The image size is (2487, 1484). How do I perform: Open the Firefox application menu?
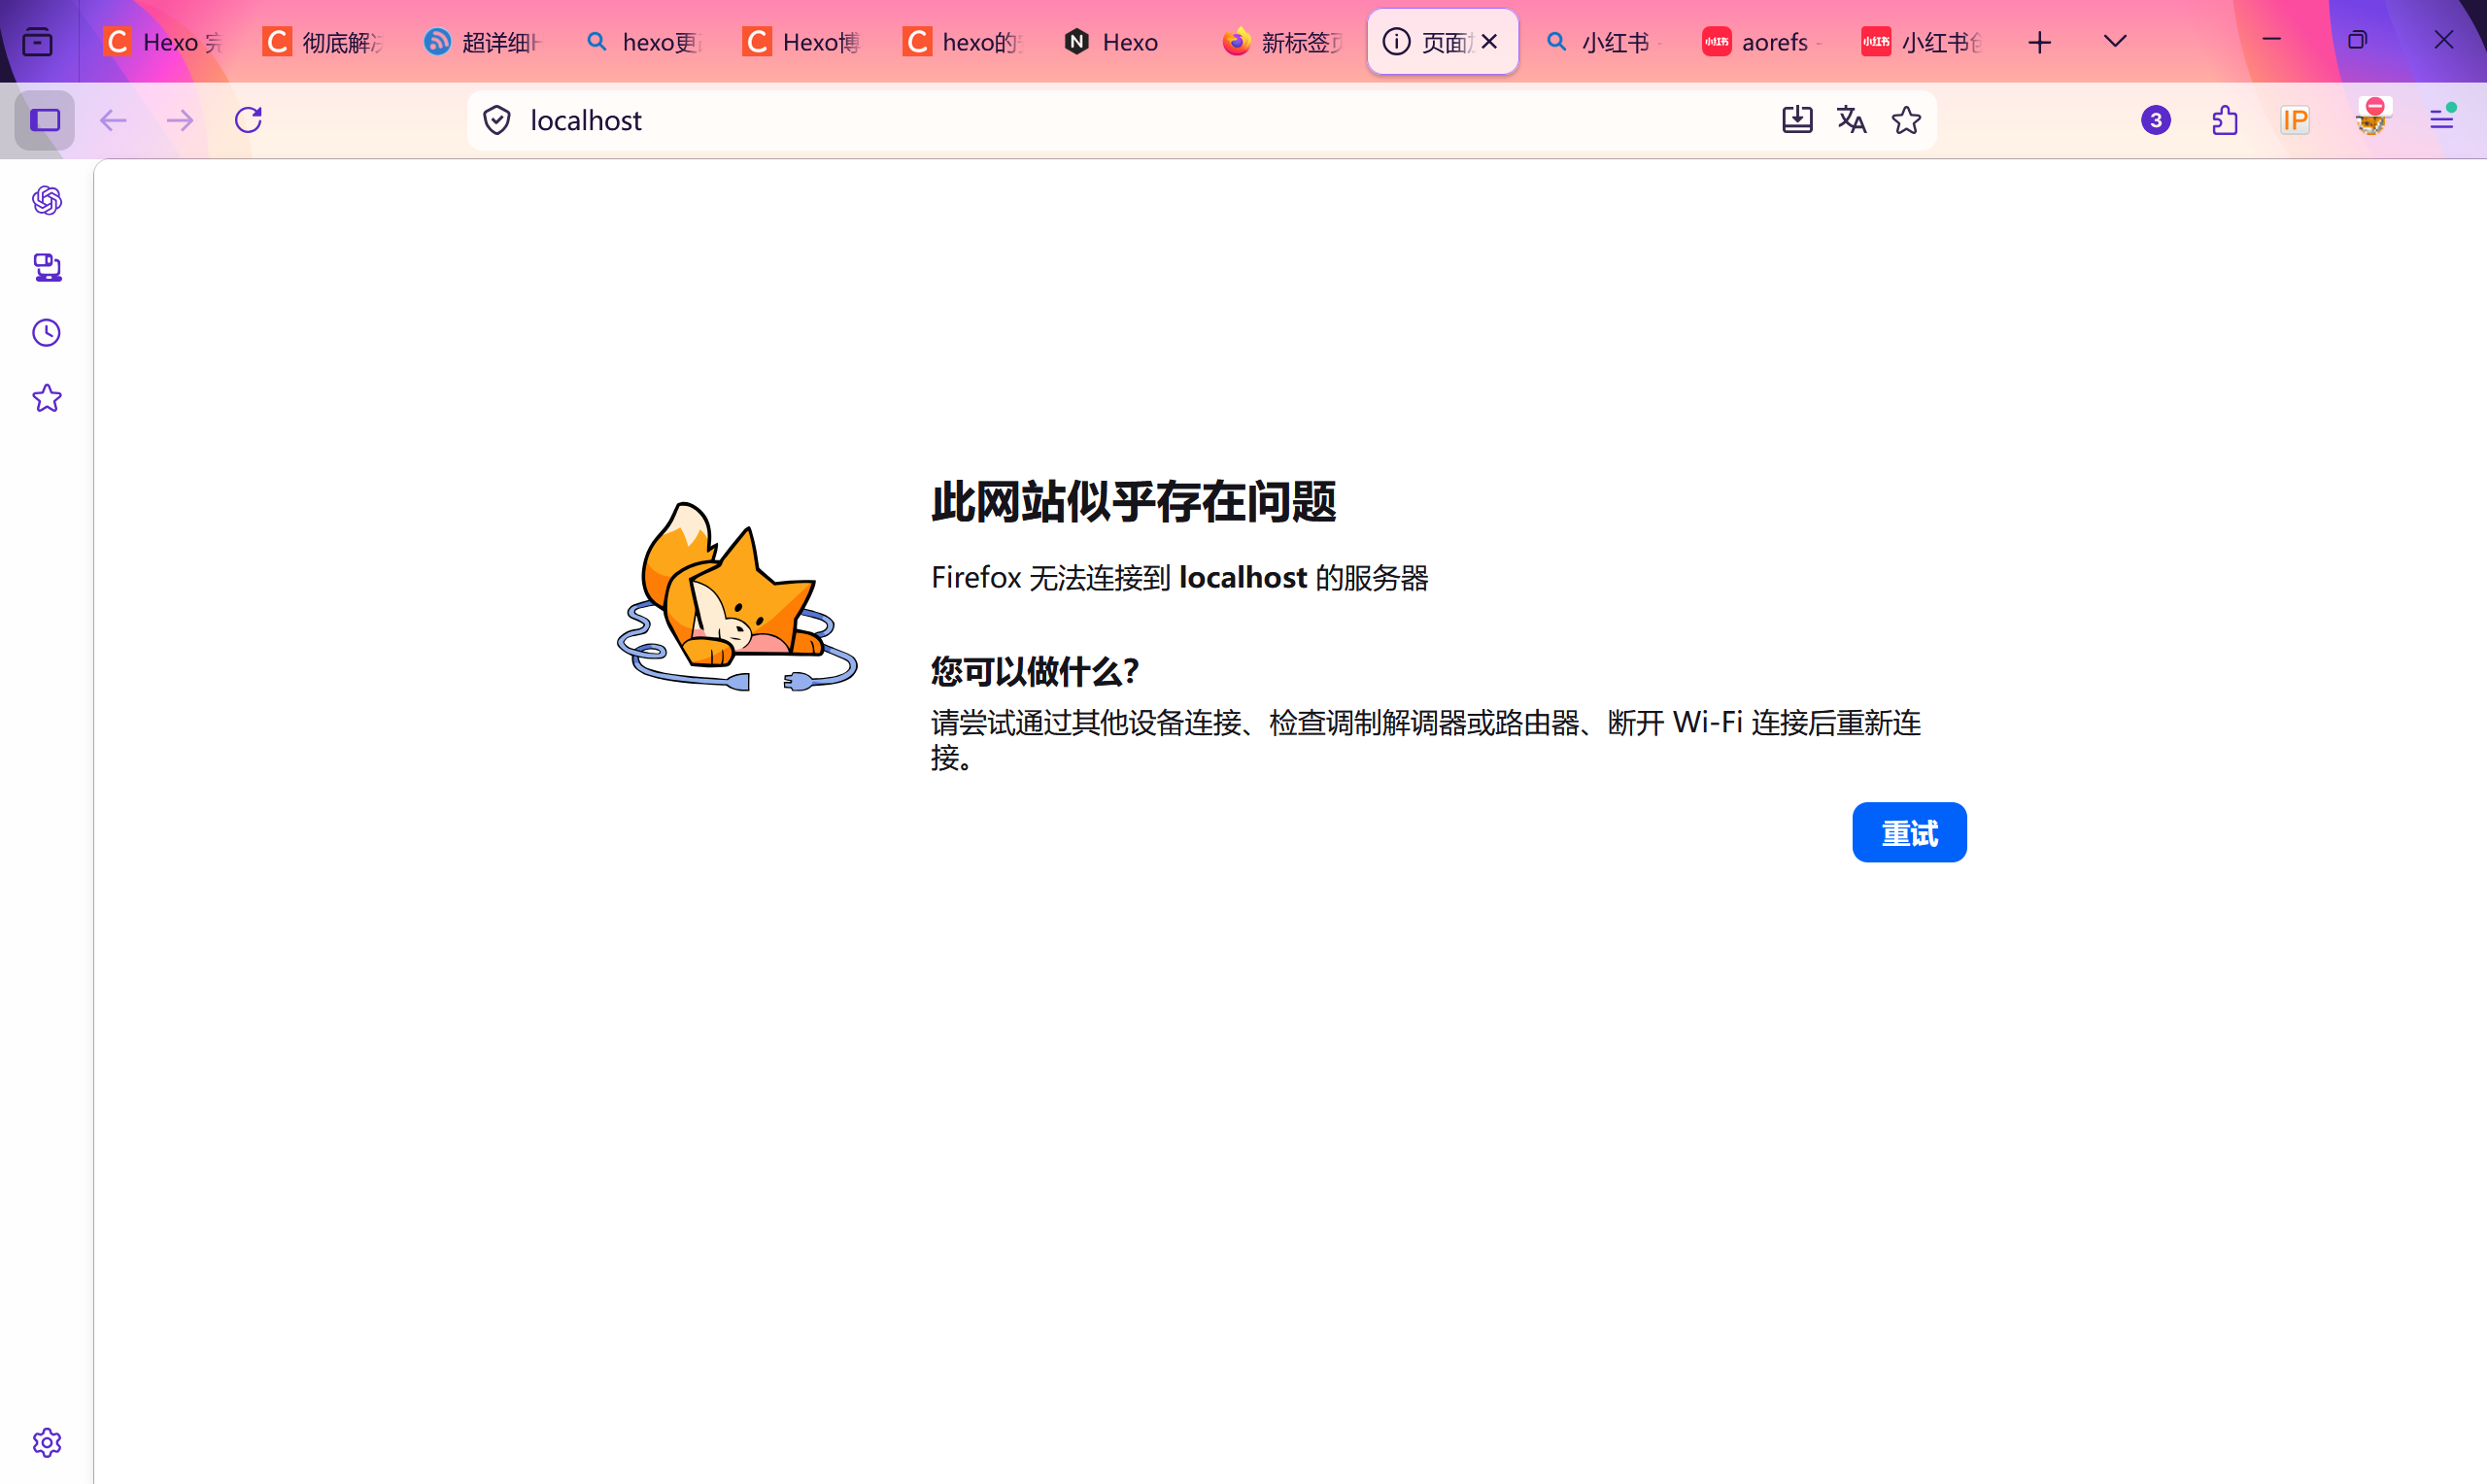pyautogui.click(x=2442, y=120)
